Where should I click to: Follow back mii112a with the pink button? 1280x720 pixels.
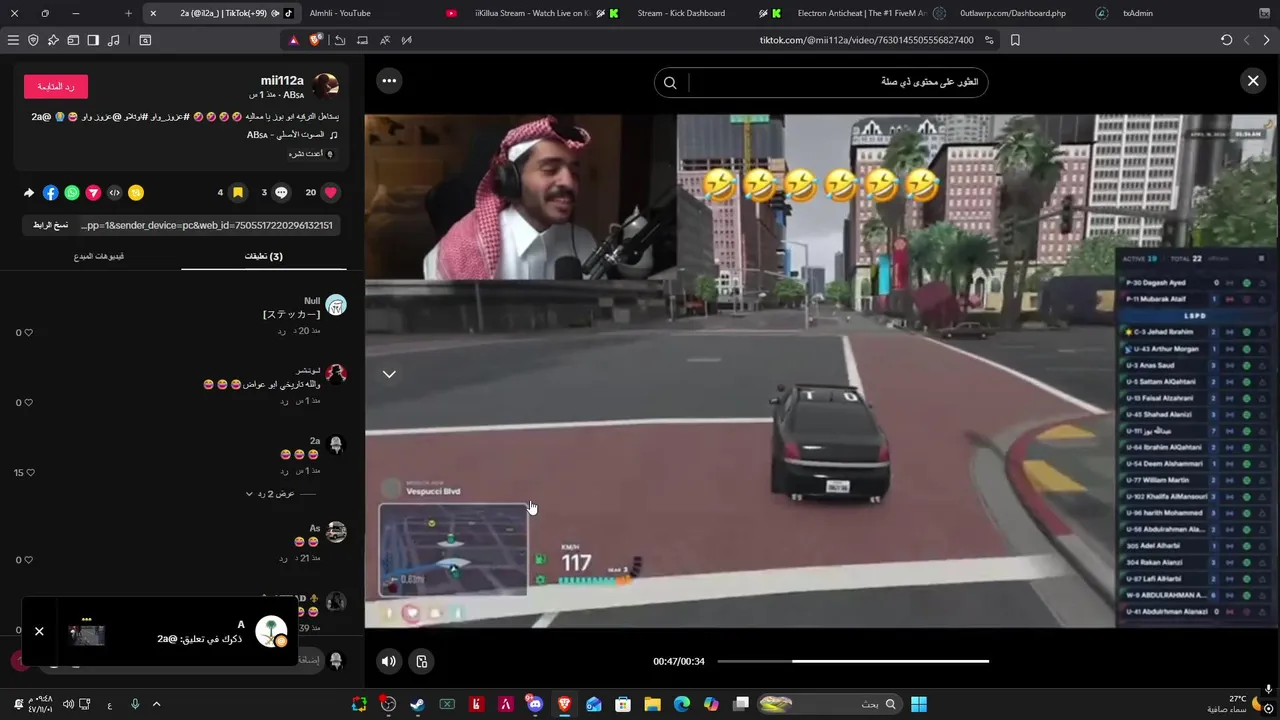coord(56,87)
